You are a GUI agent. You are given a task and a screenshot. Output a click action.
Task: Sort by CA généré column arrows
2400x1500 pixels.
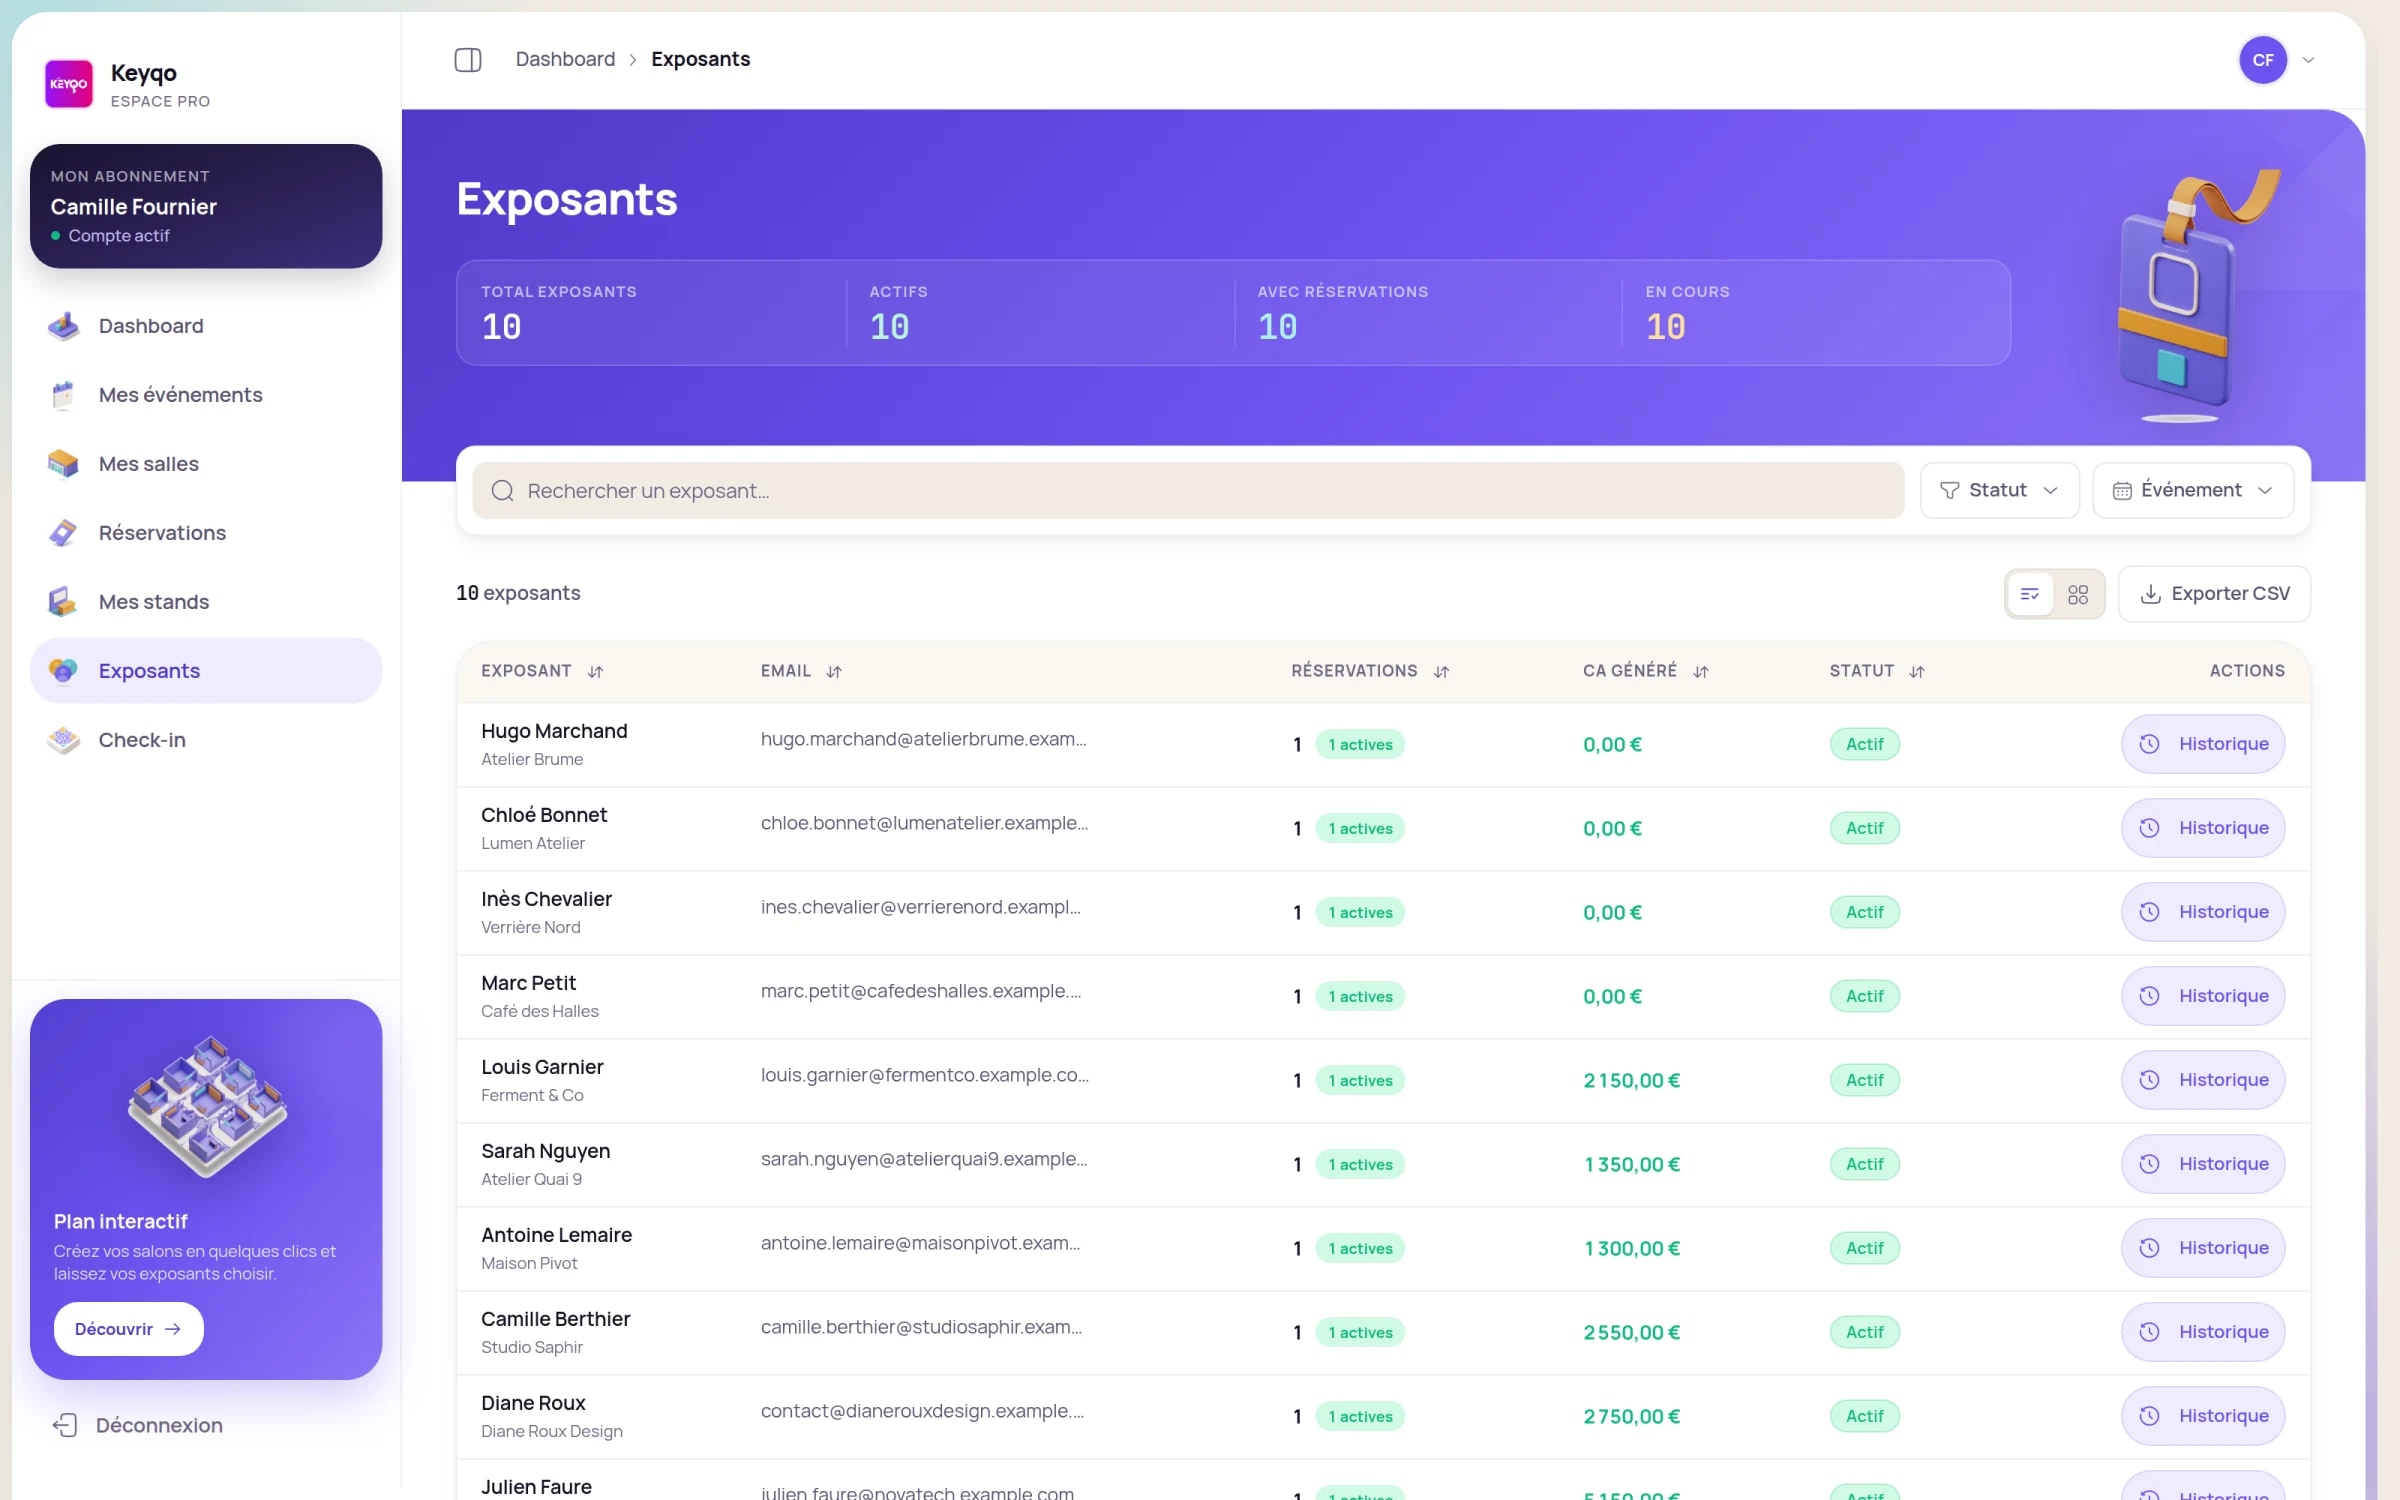(x=1701, y=672)
